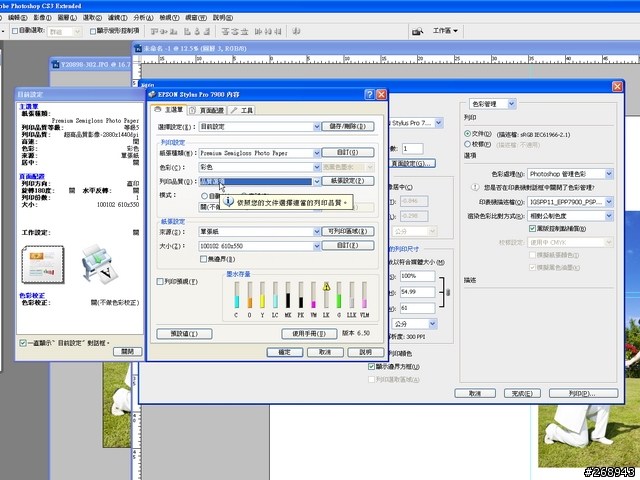
Task: Click the yellow Y ink level bar
Action: (262, 295)
